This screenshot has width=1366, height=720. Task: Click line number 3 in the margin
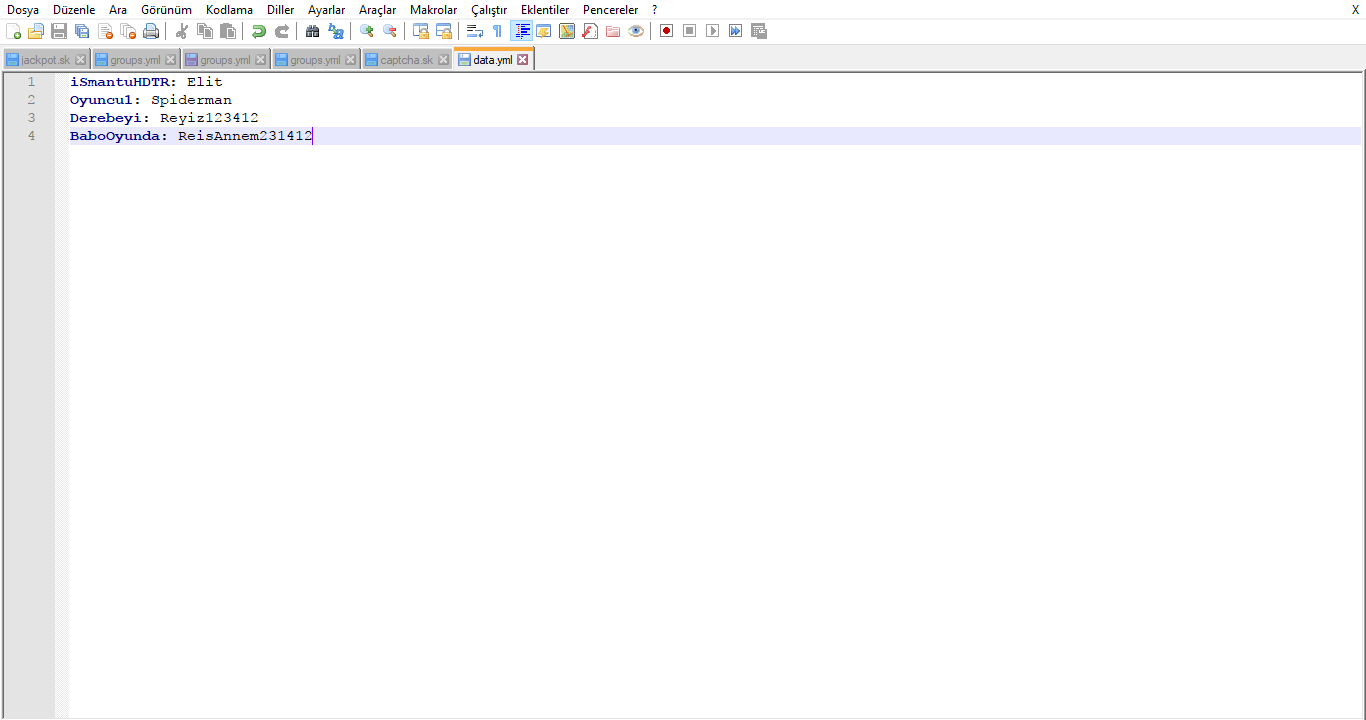point(31,118)
